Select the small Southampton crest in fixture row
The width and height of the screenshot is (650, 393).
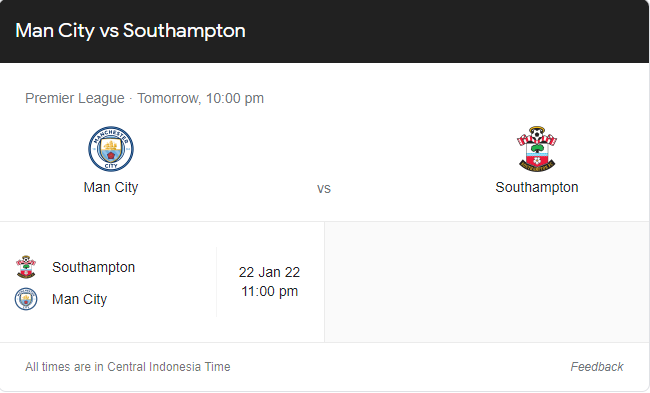click(26, 267)
